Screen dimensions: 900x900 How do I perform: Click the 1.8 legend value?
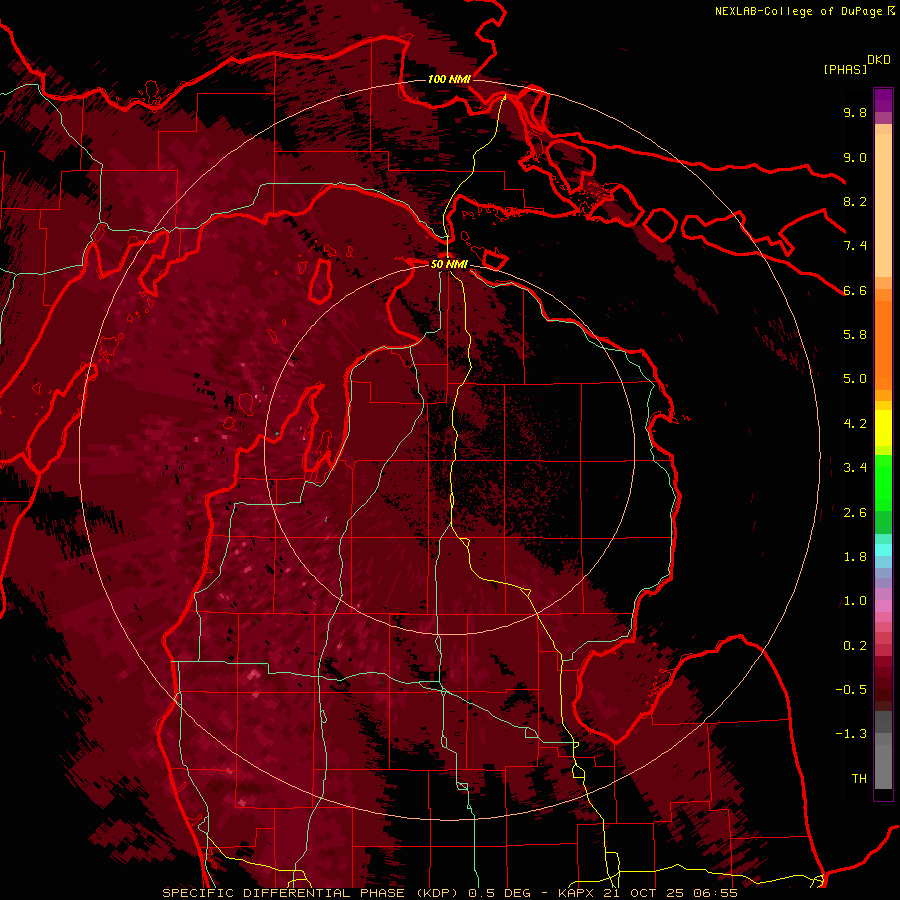(x=855, y=557)
